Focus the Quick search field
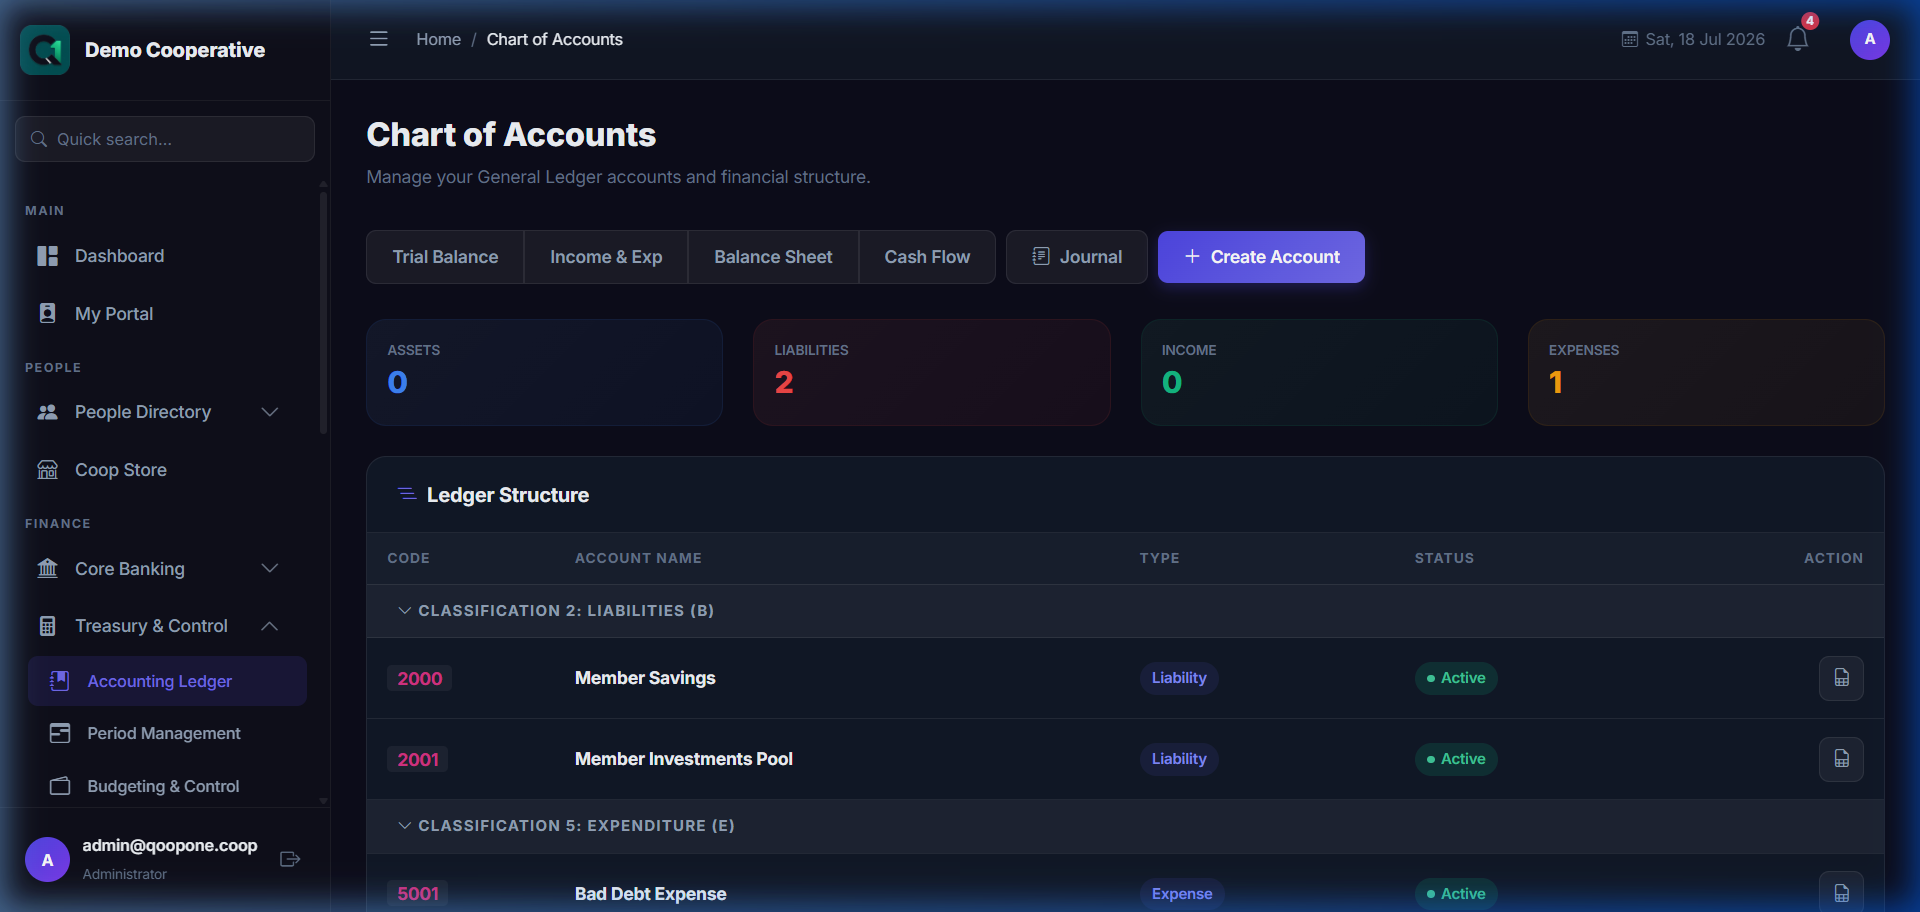Image resolution: width=1920 pixels, height=912 pixels. (165, 139)
